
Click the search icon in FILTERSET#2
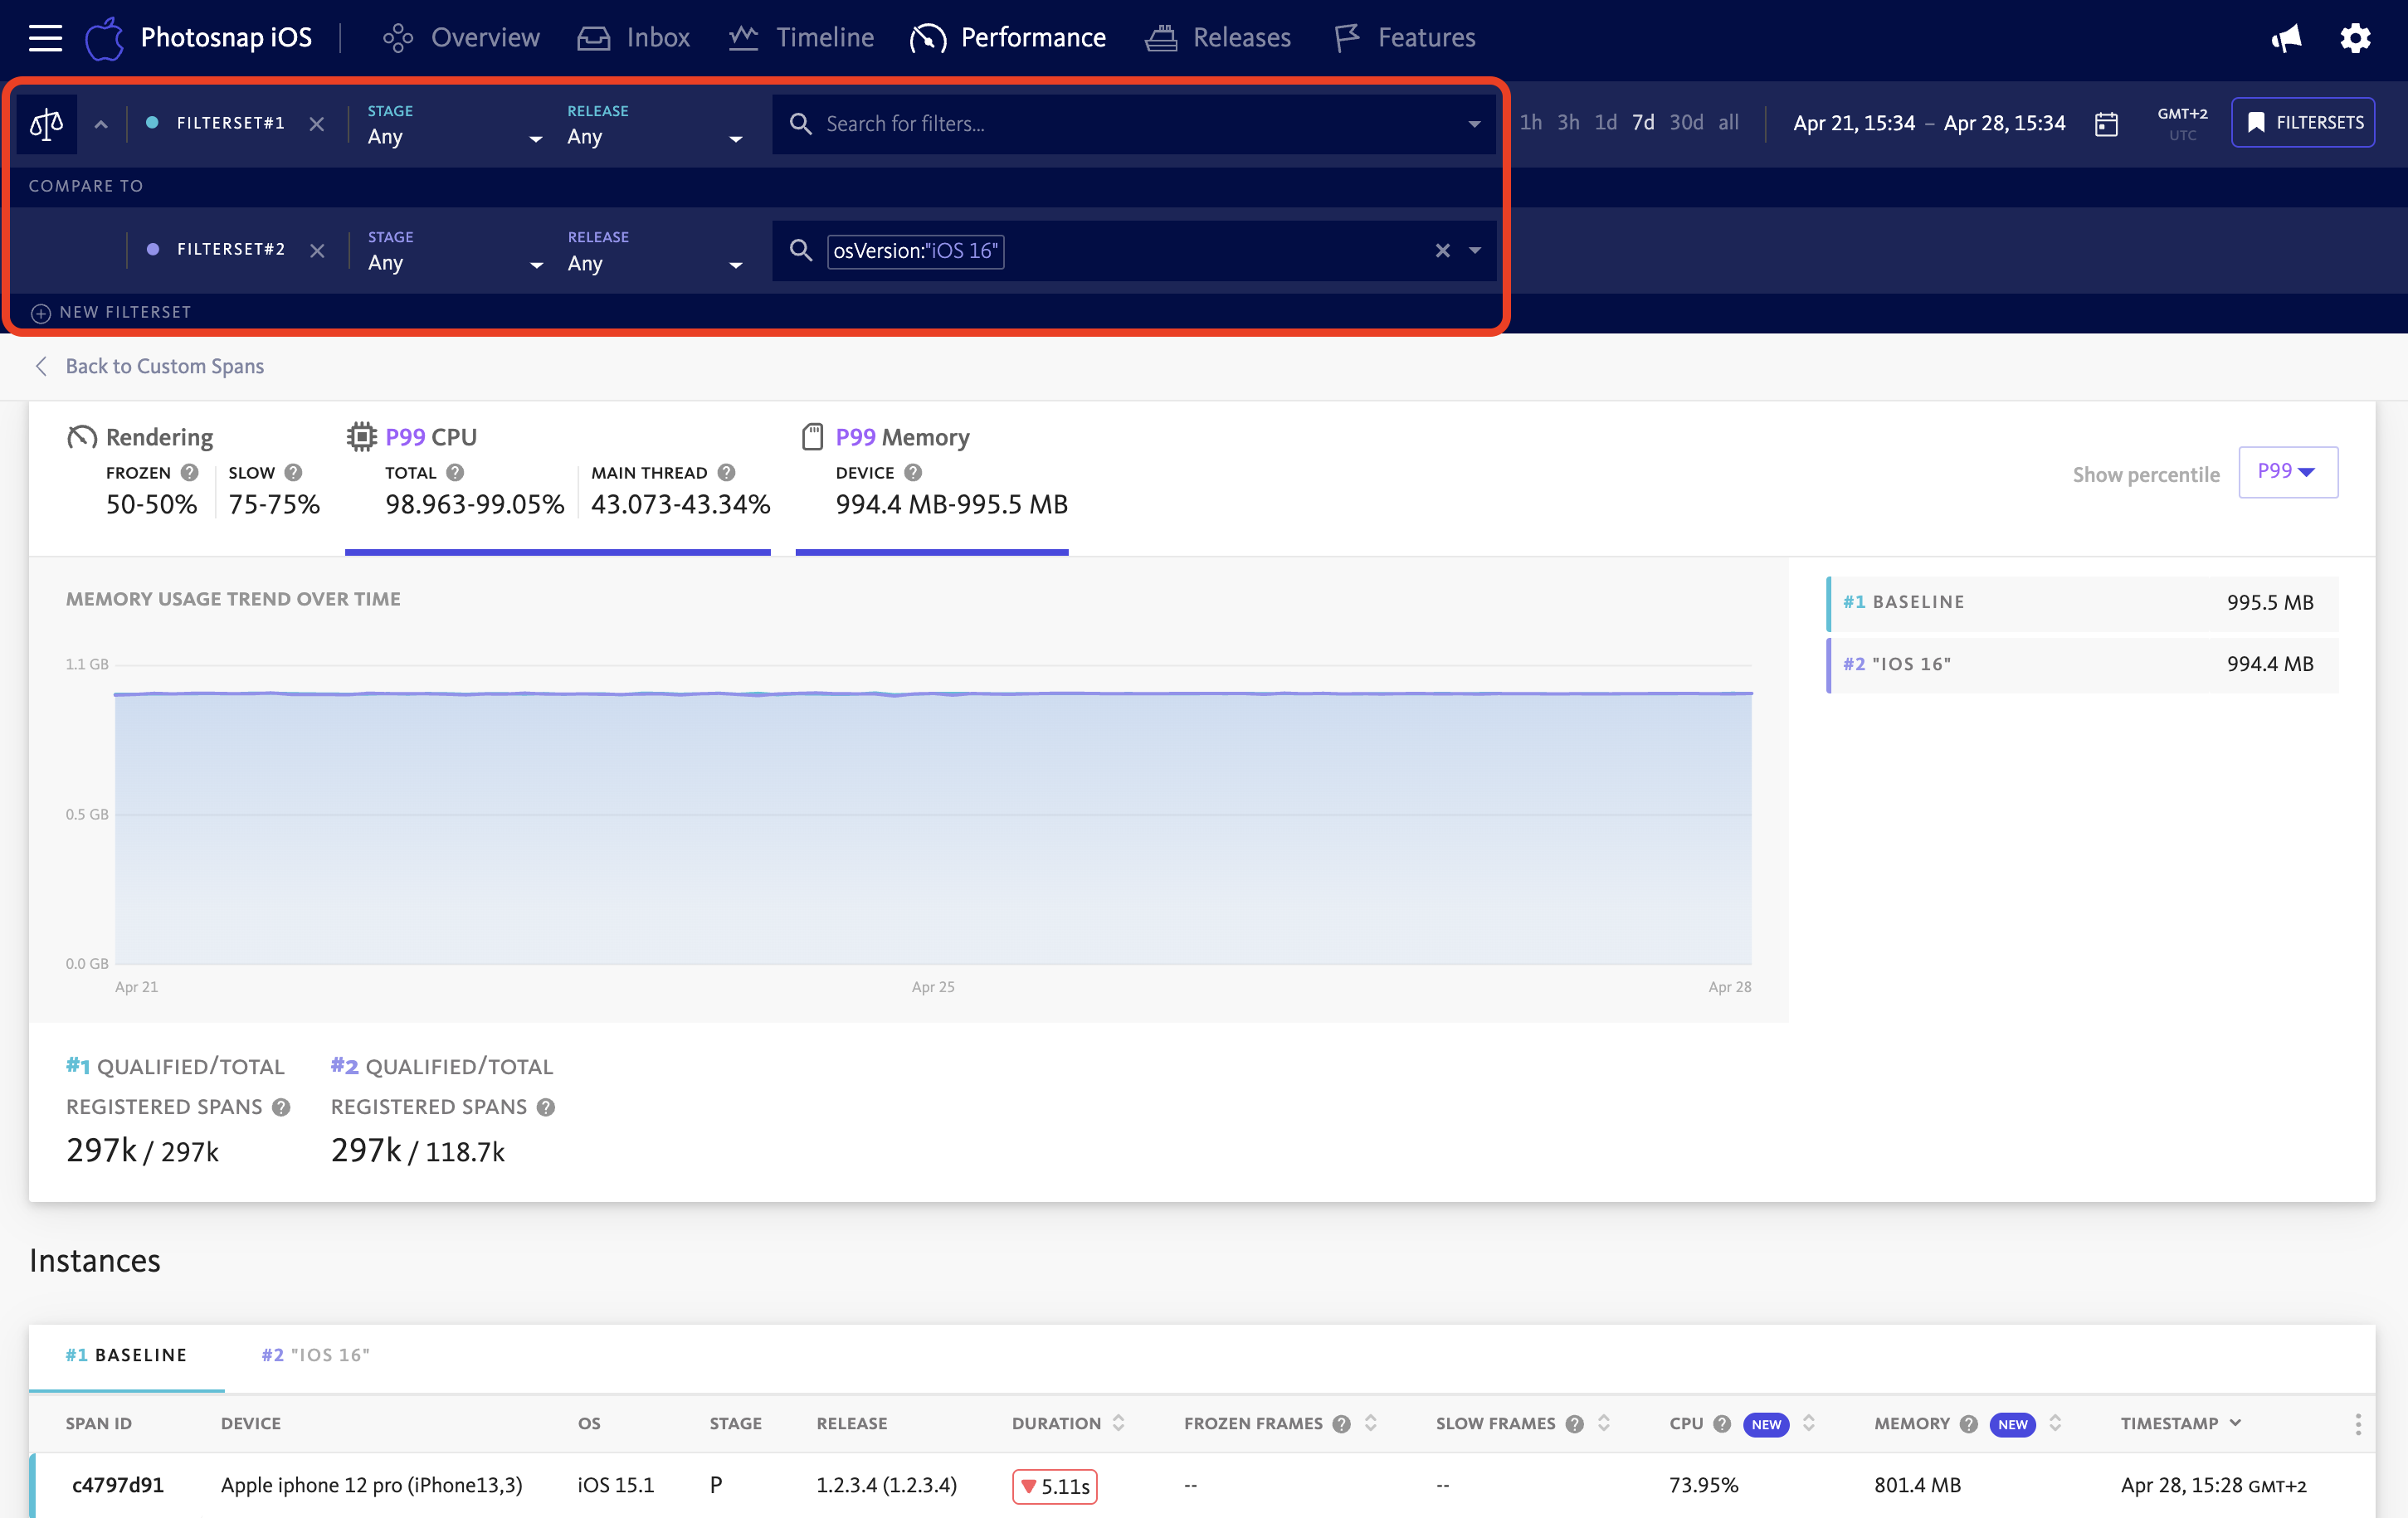(x=800, y=250)
